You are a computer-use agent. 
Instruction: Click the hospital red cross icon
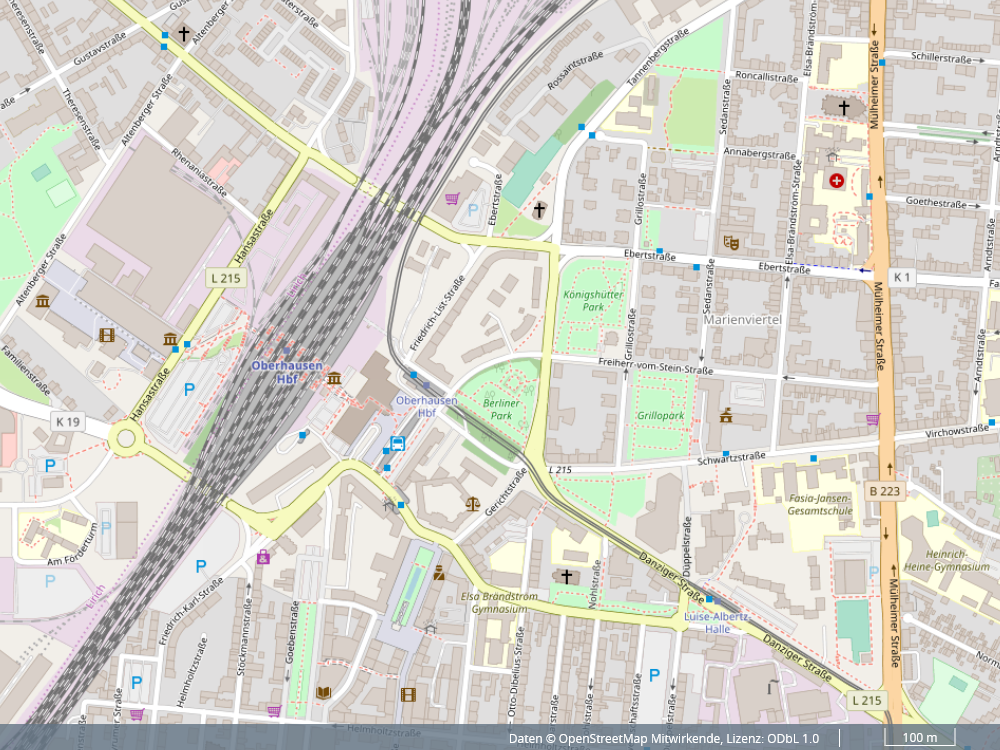point(835,180)
